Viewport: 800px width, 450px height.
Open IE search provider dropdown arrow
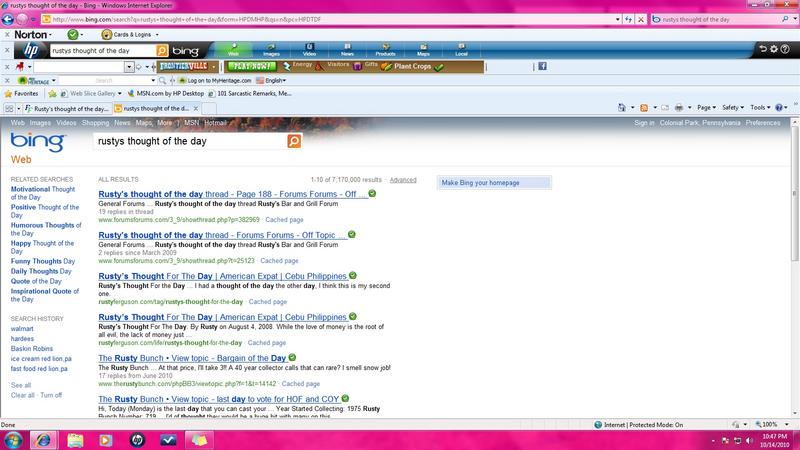point(795,19)
